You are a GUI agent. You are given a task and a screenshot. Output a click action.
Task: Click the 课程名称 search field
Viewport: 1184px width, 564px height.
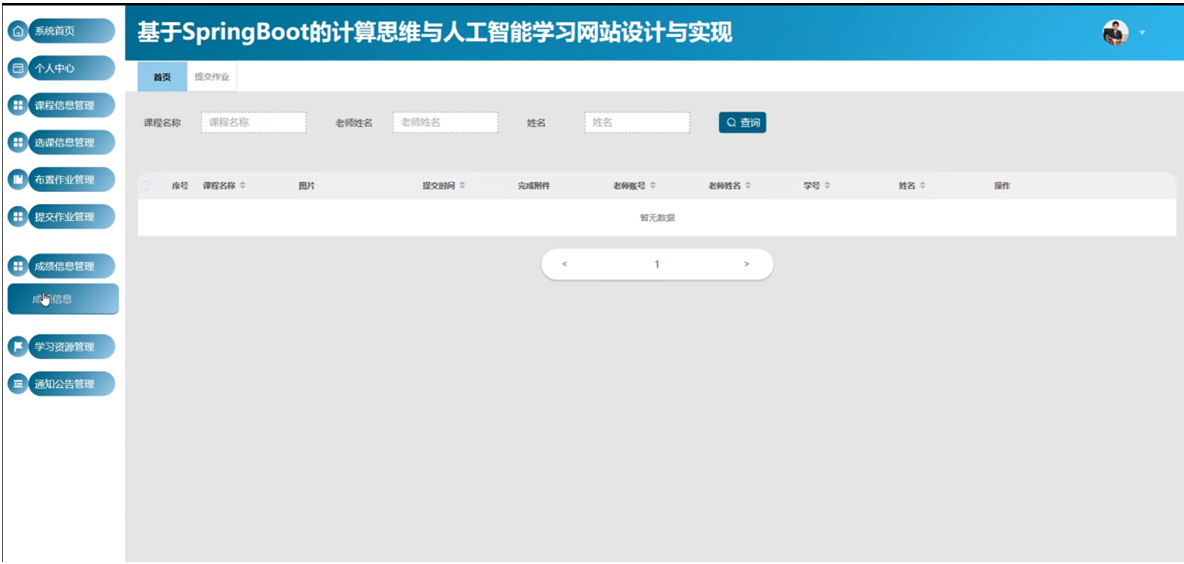coord(254,122)
